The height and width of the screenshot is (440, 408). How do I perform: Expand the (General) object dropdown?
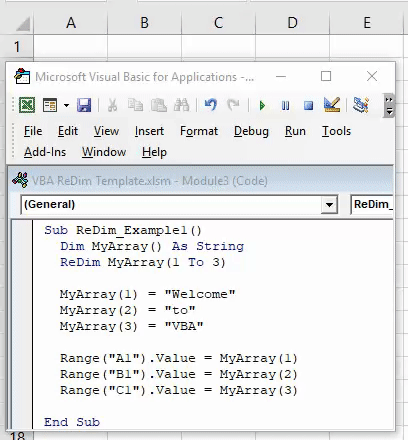[329, 204]
